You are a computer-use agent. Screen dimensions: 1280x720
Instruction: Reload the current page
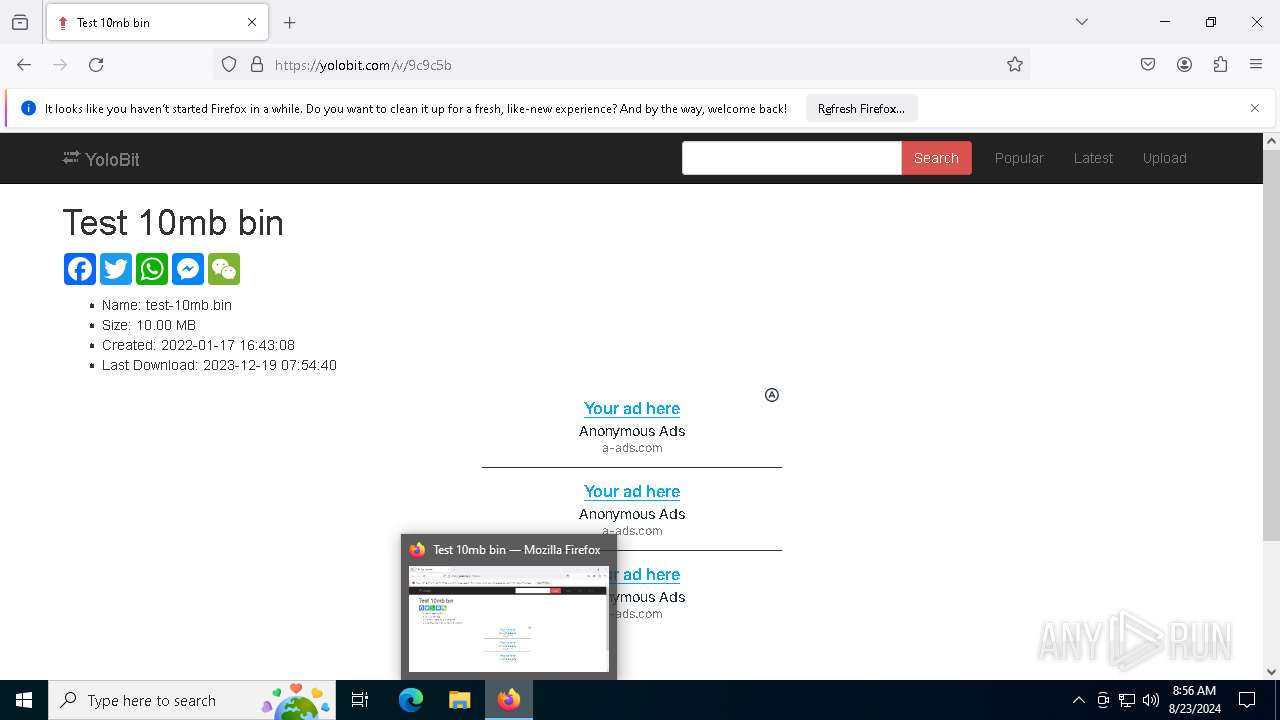tap(96, 65)
